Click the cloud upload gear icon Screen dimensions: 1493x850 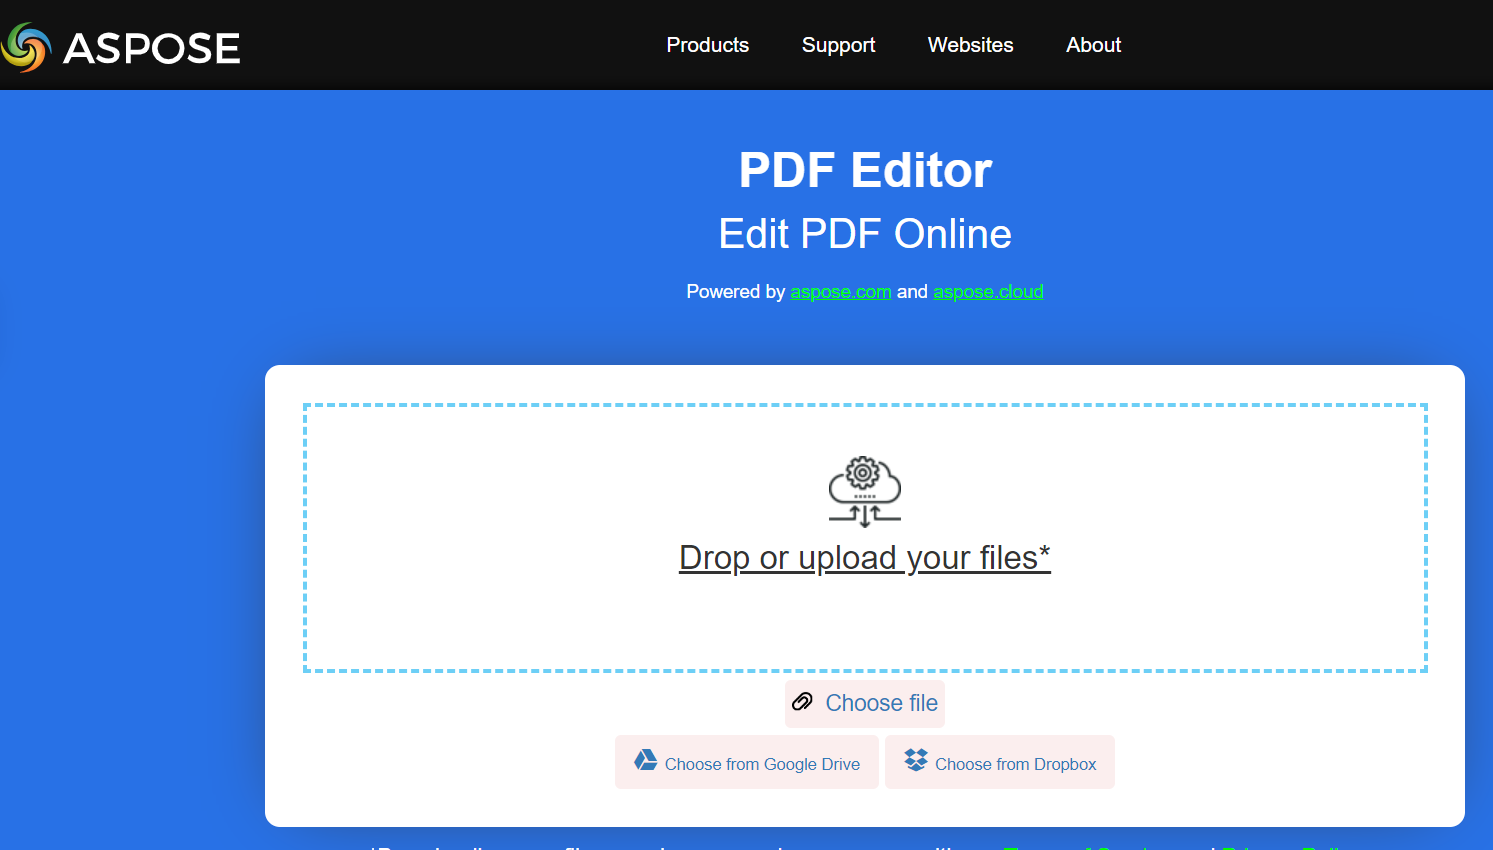click(865, 491)
